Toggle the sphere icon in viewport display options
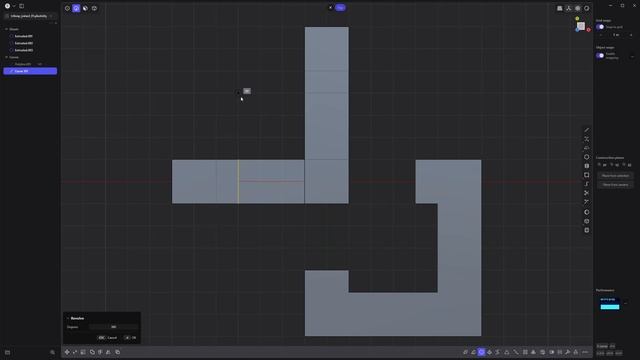The width and height of the screenshot is (640, 360). tap(578, 8)
